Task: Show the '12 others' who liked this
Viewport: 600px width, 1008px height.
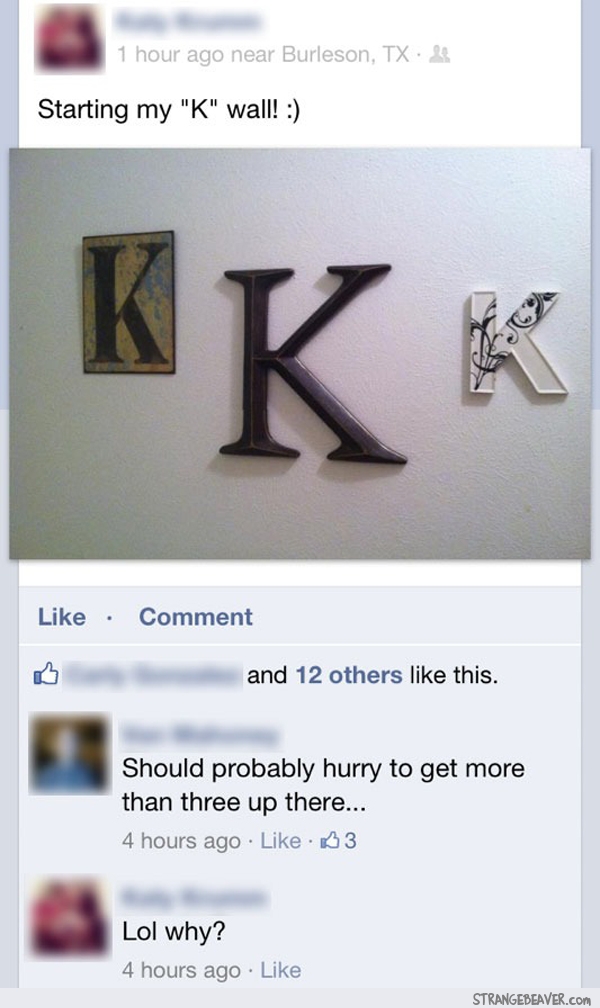Action: click(349, 675)
